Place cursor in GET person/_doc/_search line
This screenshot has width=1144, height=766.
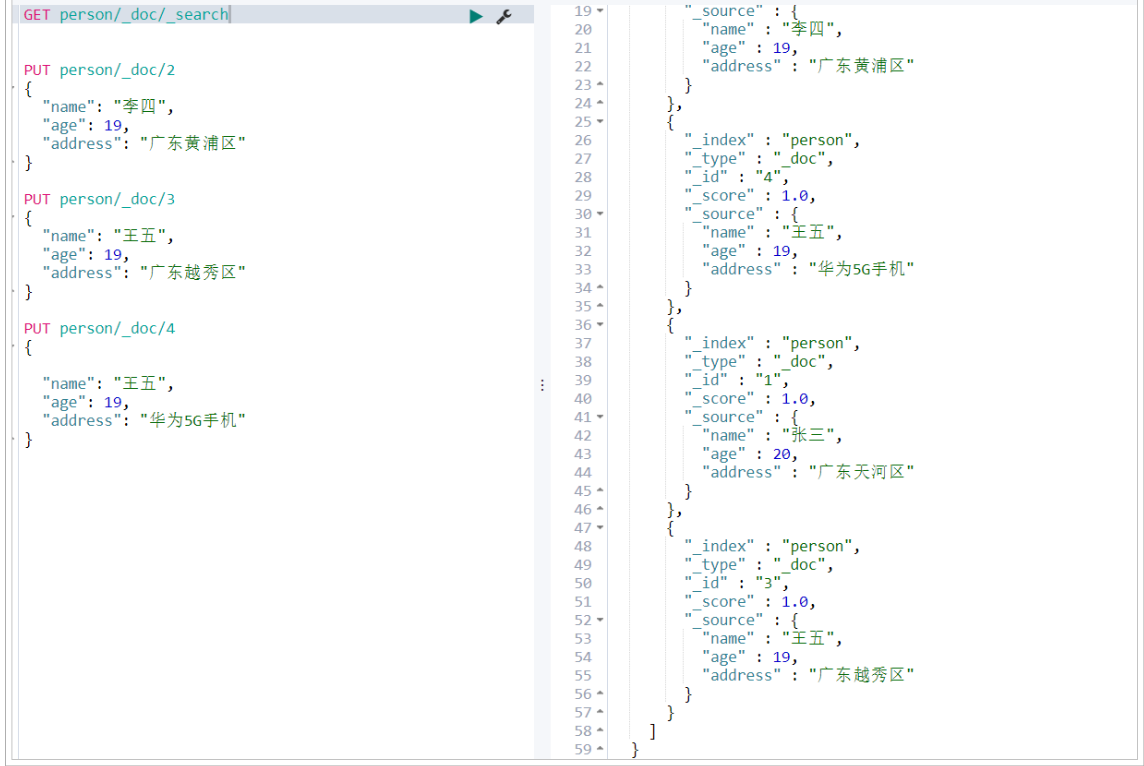point(125,15)
